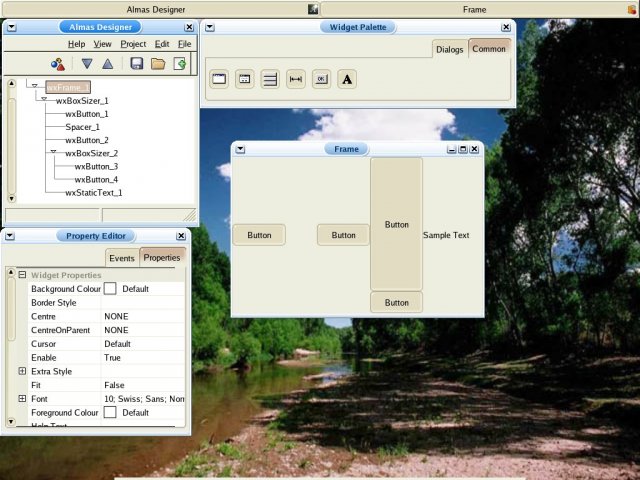Switch to the Events tab

click(x=121, y=258)
